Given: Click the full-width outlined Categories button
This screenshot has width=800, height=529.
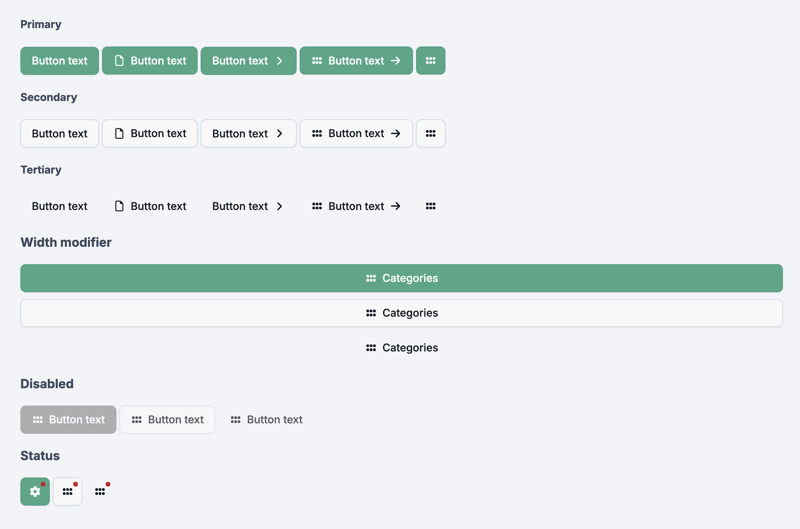Looking at the screenshot, I should [x=402, y=313].
